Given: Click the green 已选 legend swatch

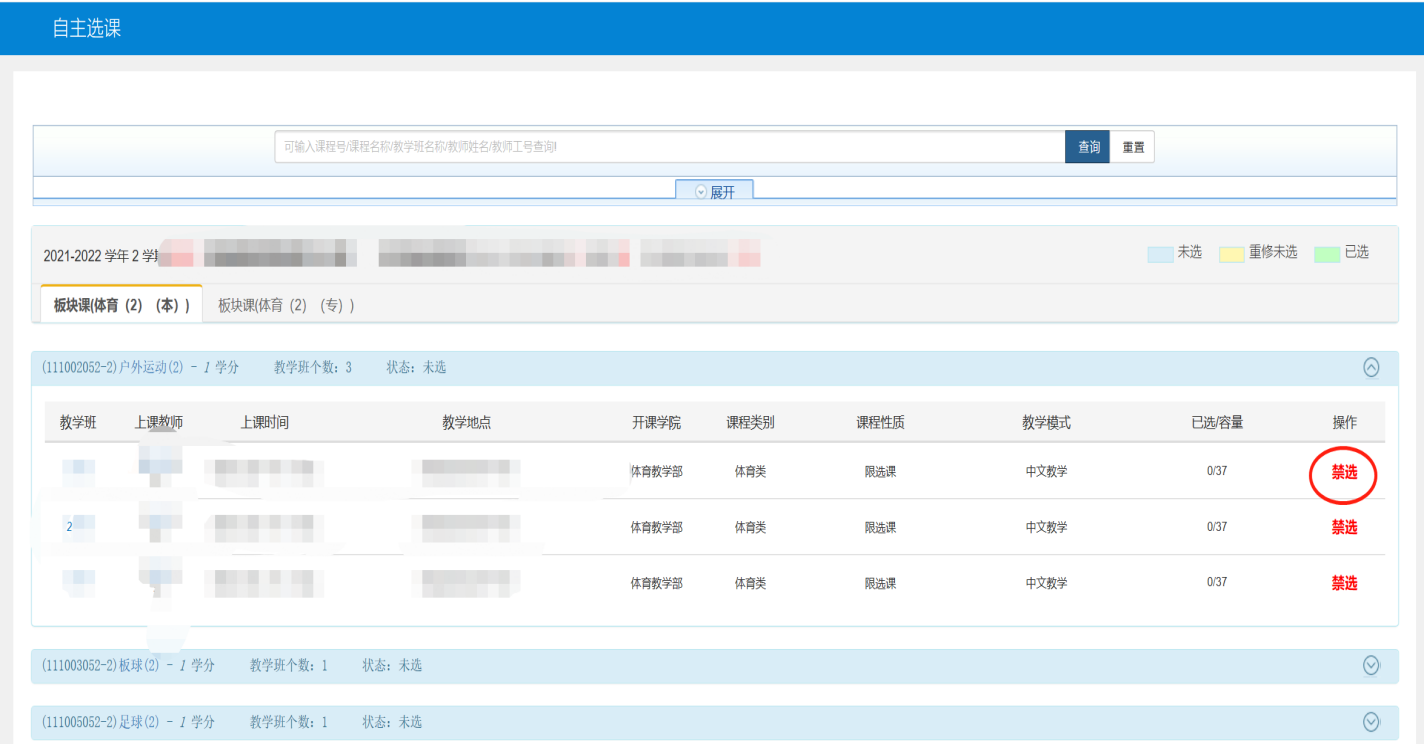Looking at the screenshot, I should coord(1327,254).
